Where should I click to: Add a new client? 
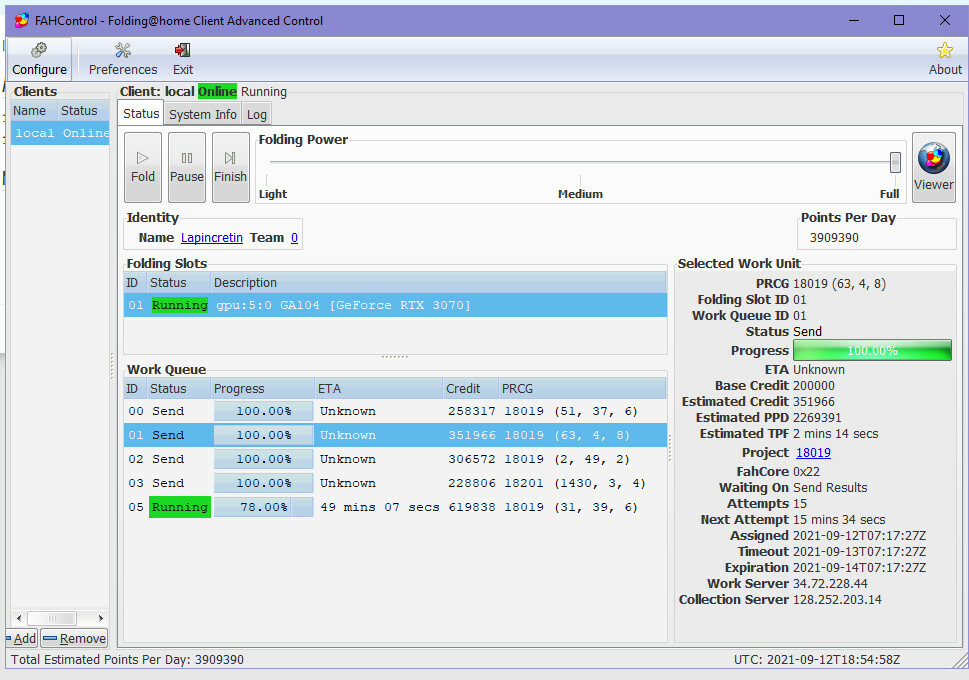tap(22, 639)
